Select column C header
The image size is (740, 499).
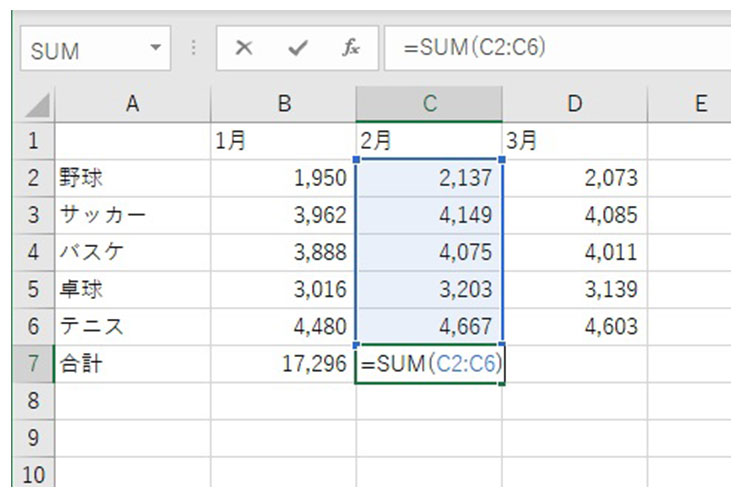[x=428, y=103]
